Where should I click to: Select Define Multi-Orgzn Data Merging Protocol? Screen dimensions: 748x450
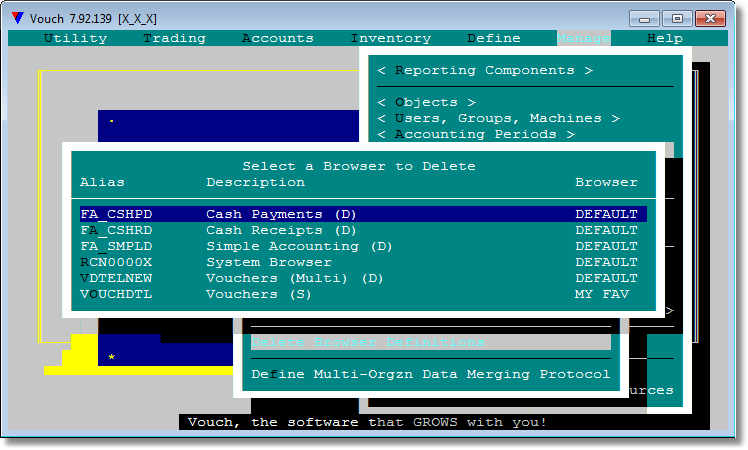[x=431, y=374]
